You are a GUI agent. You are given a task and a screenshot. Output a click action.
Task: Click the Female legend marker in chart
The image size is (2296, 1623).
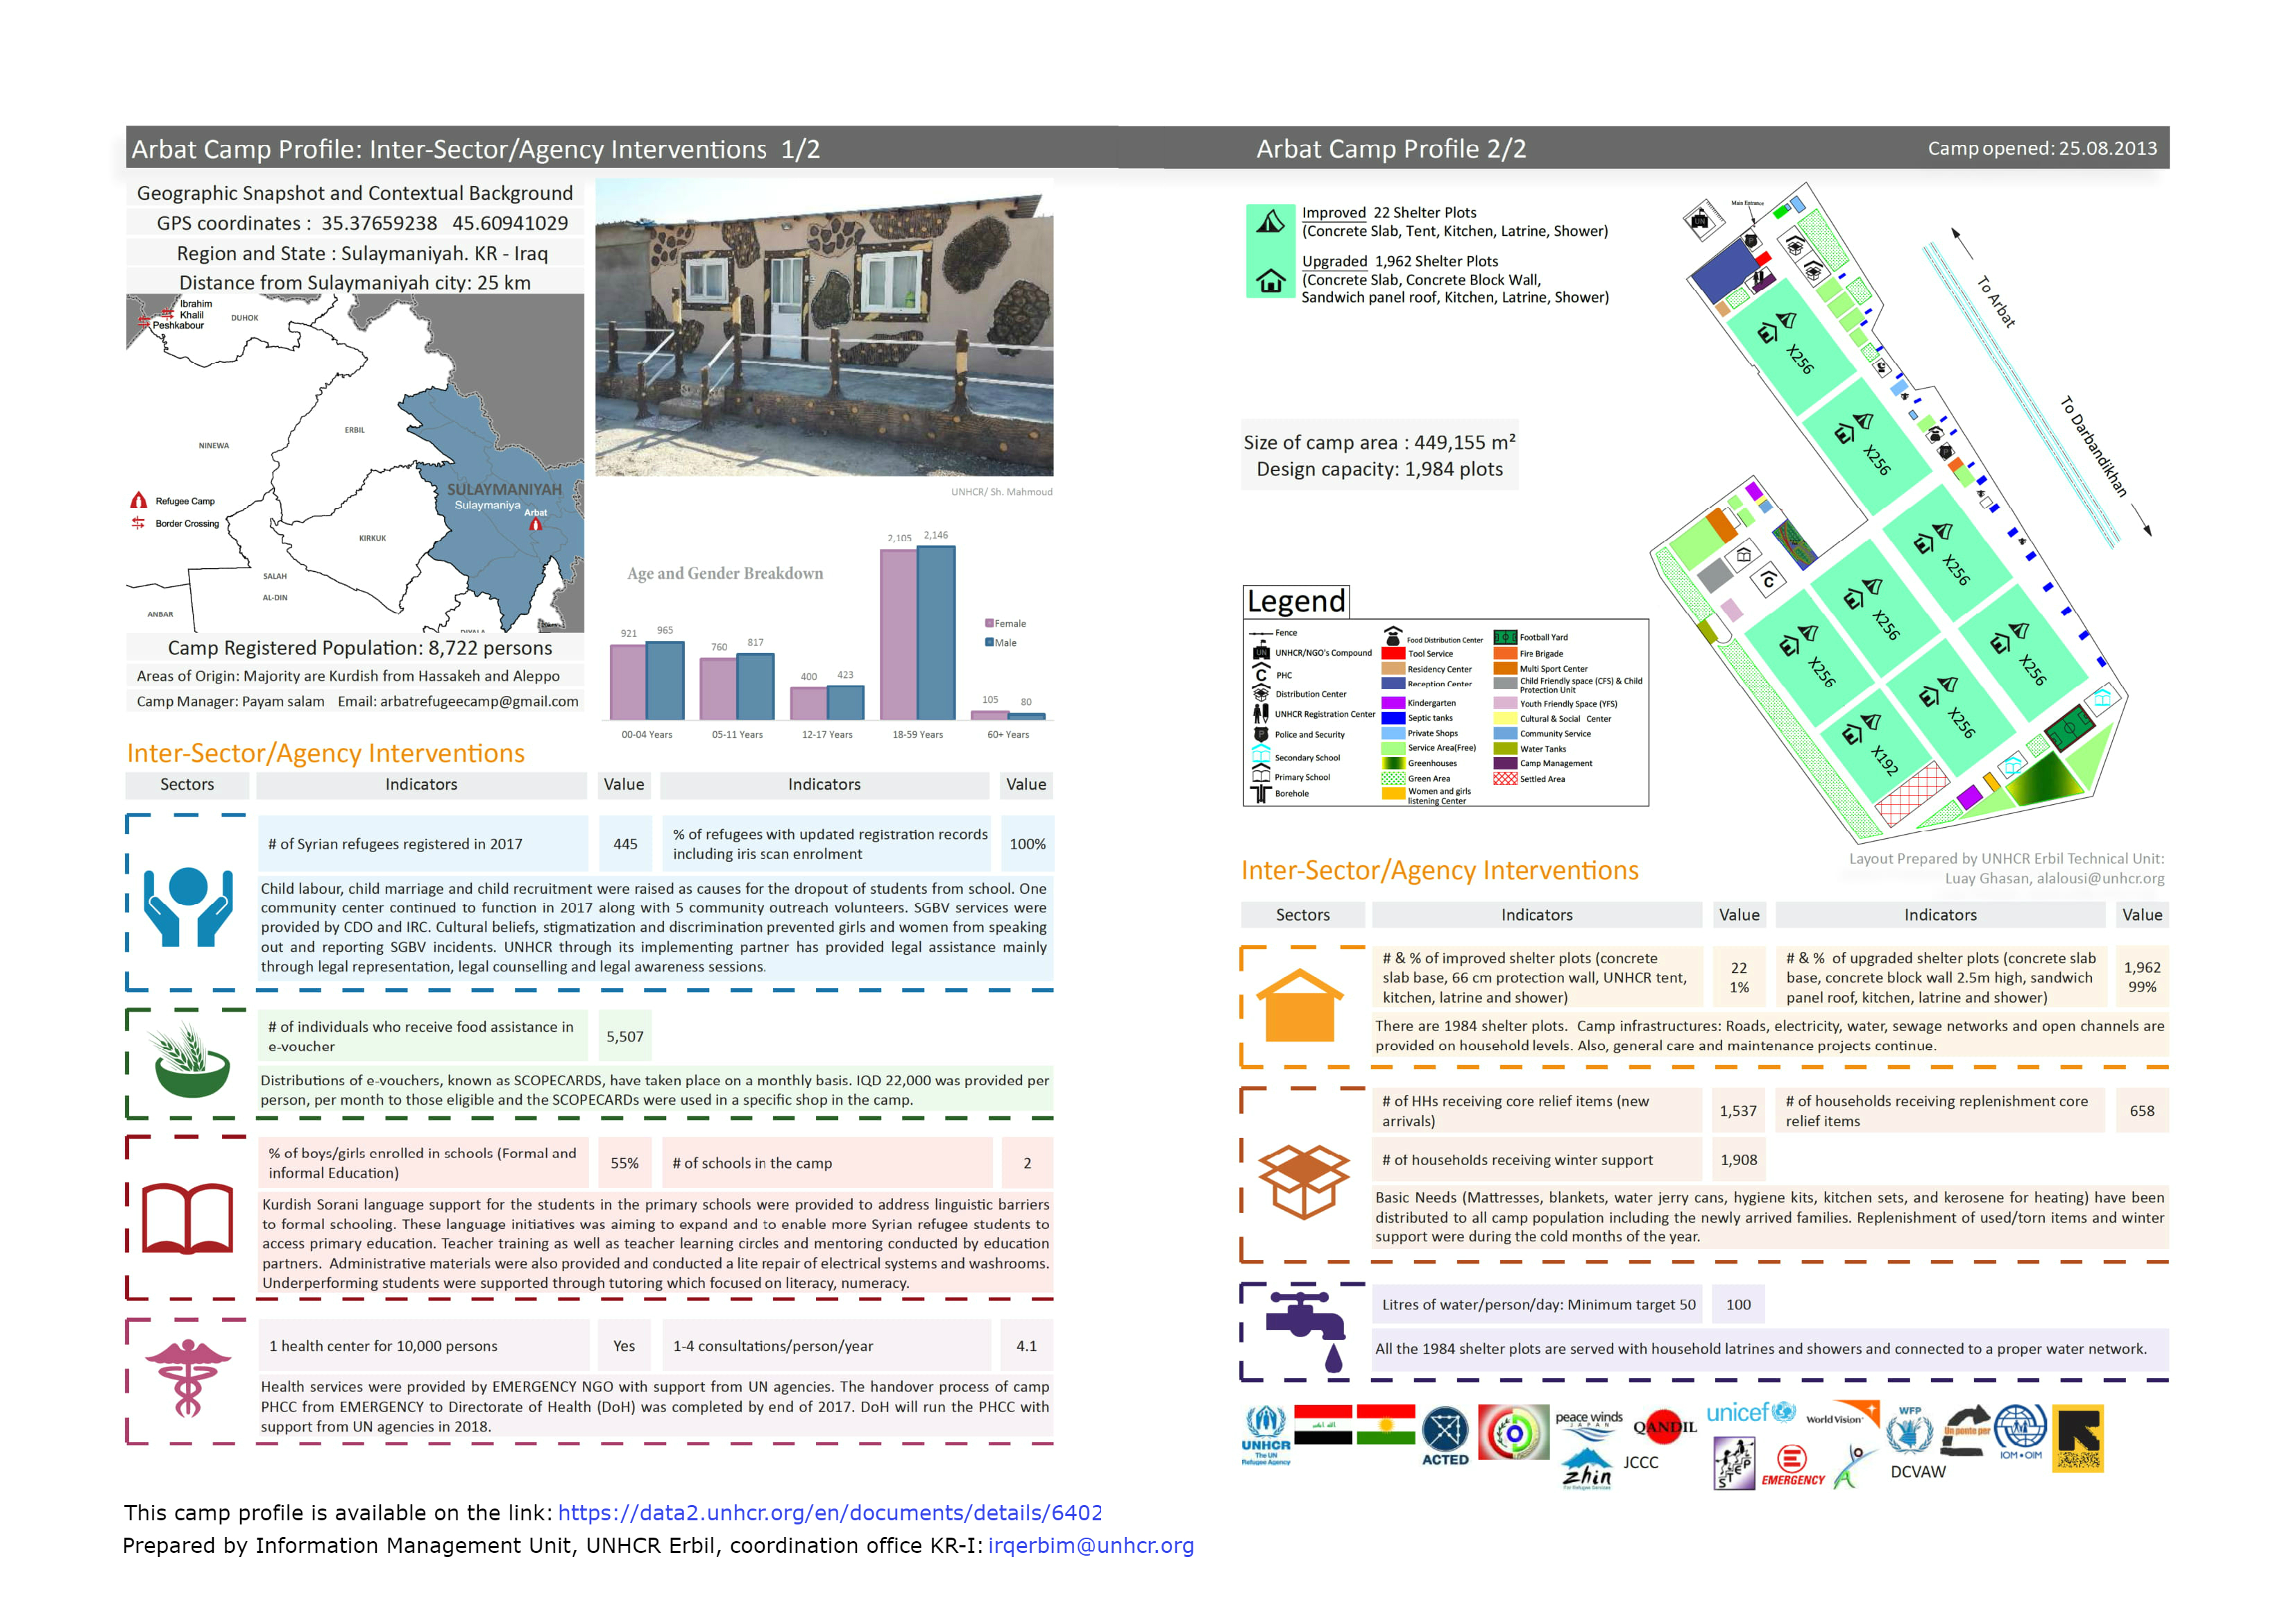(989, 623)
